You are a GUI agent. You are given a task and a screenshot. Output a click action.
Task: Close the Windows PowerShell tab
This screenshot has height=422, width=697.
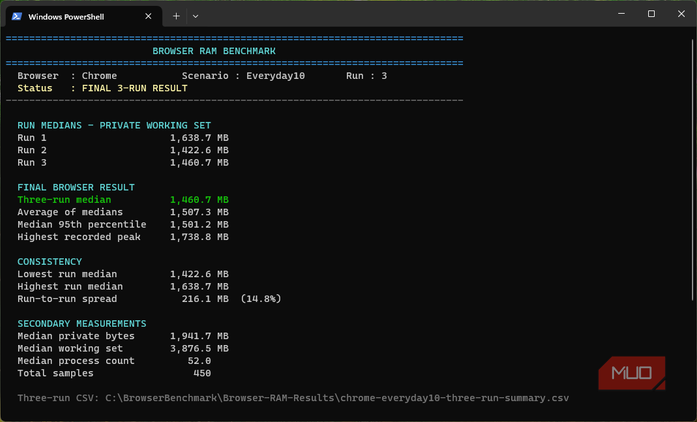[148, 16]
